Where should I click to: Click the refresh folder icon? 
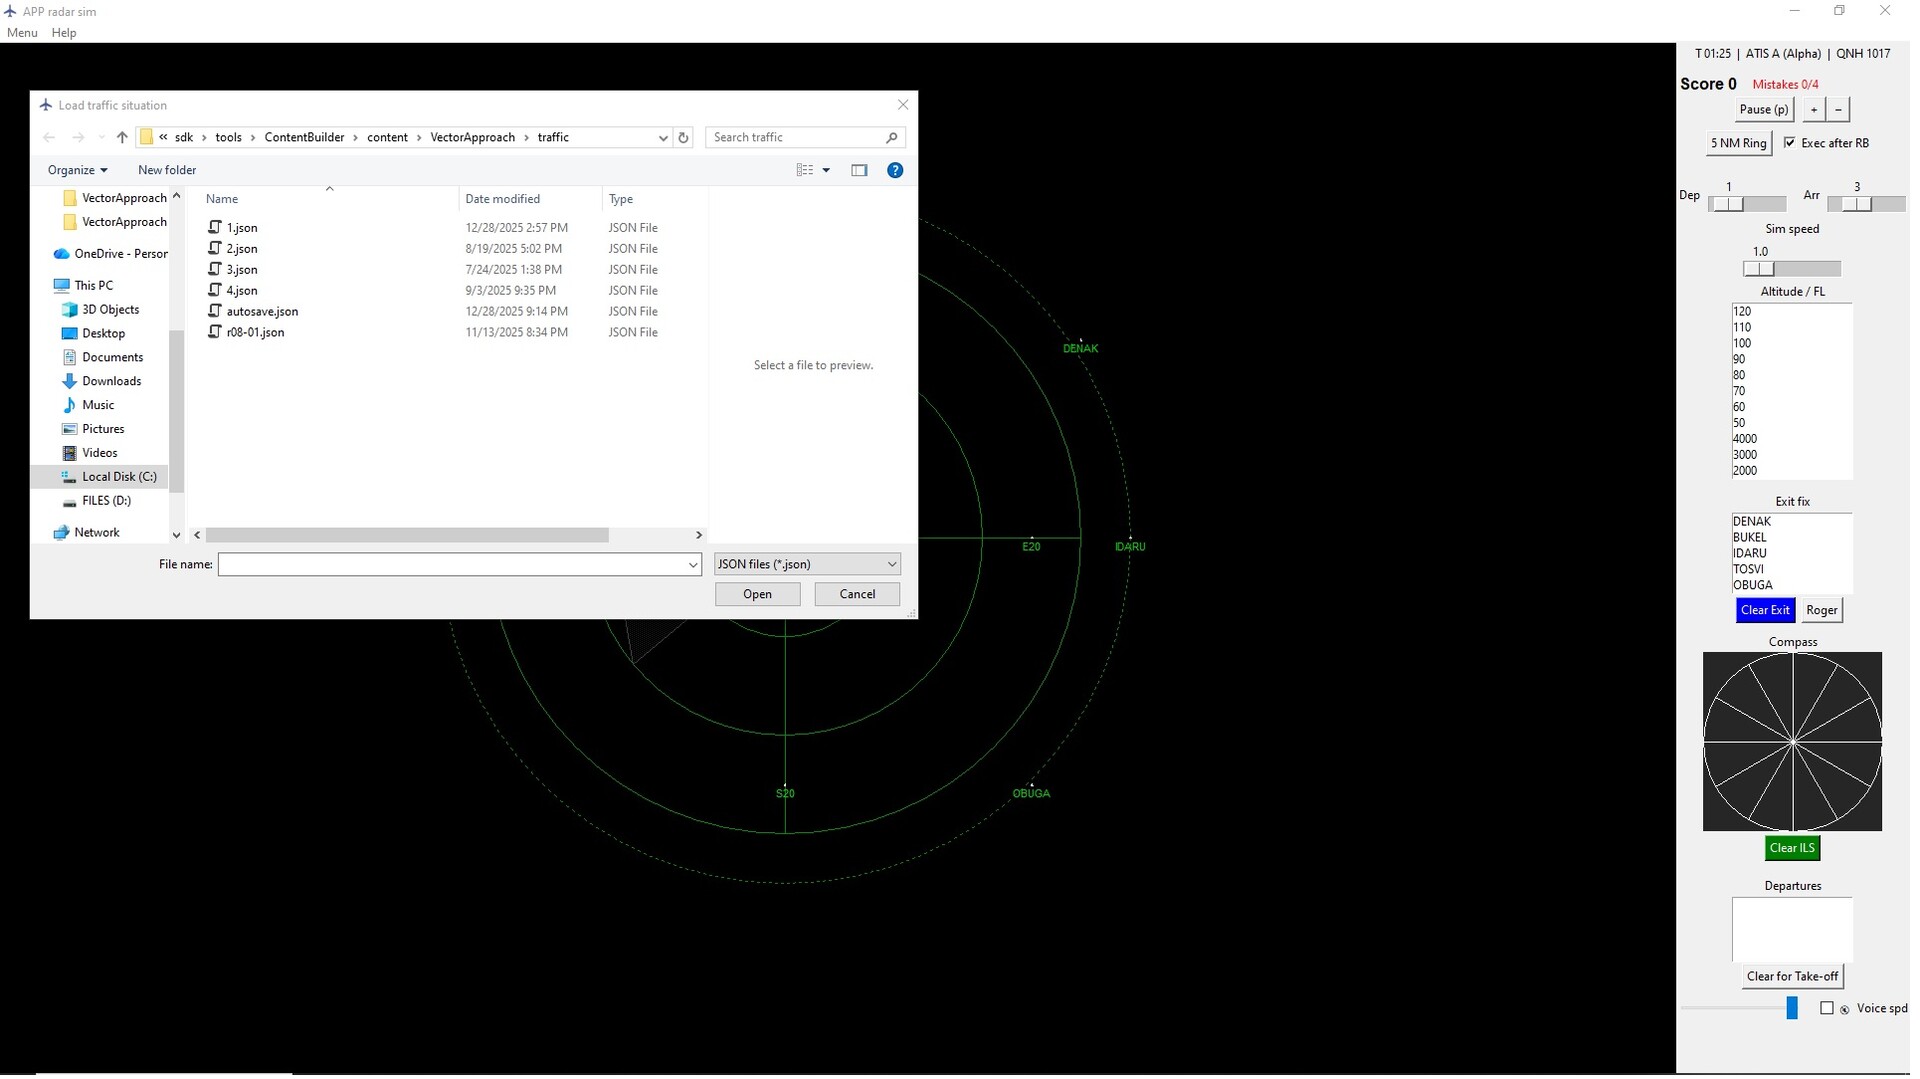(x=684, y=137)
